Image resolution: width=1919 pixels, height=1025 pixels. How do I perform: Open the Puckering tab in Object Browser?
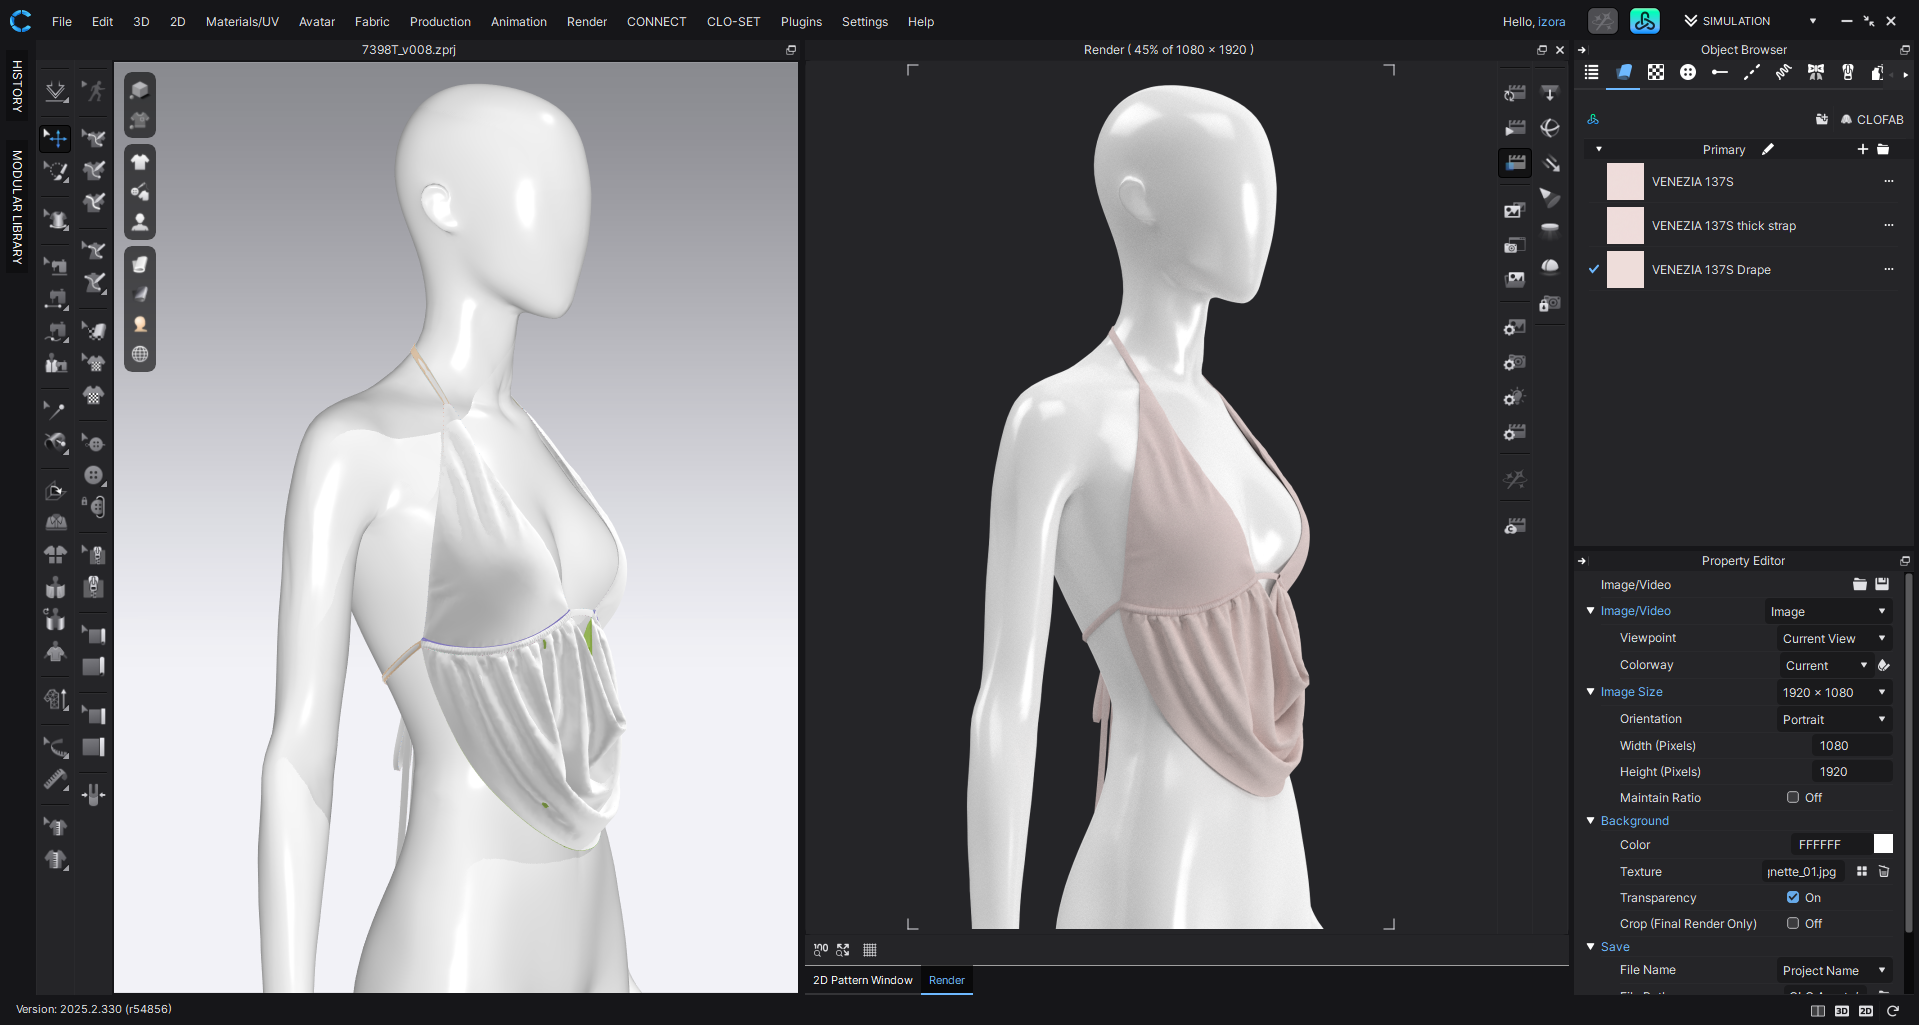(x=1784, y=72)
